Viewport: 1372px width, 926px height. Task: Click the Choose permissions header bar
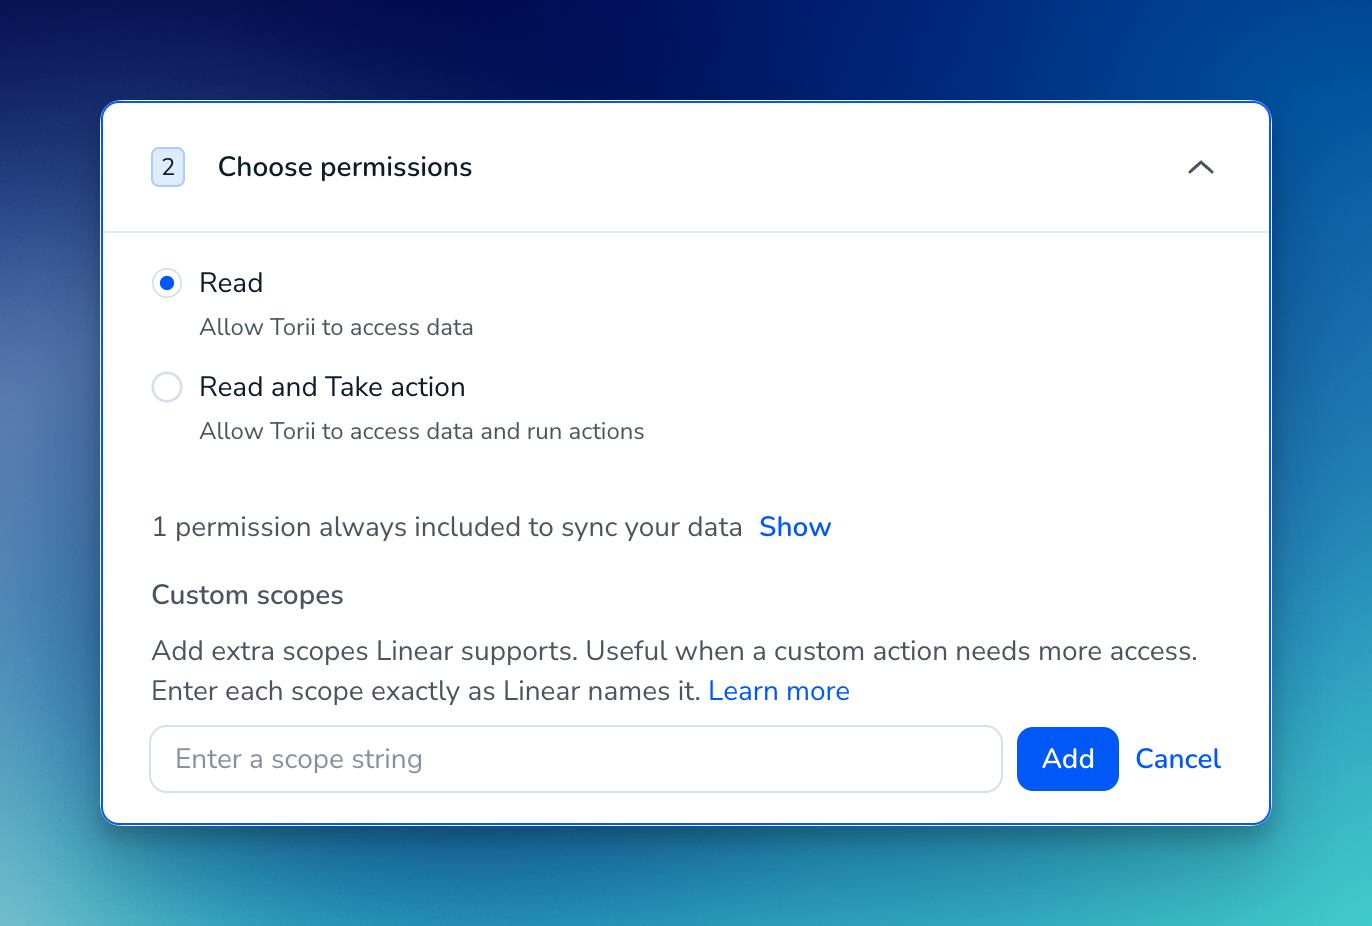point(686,167)
